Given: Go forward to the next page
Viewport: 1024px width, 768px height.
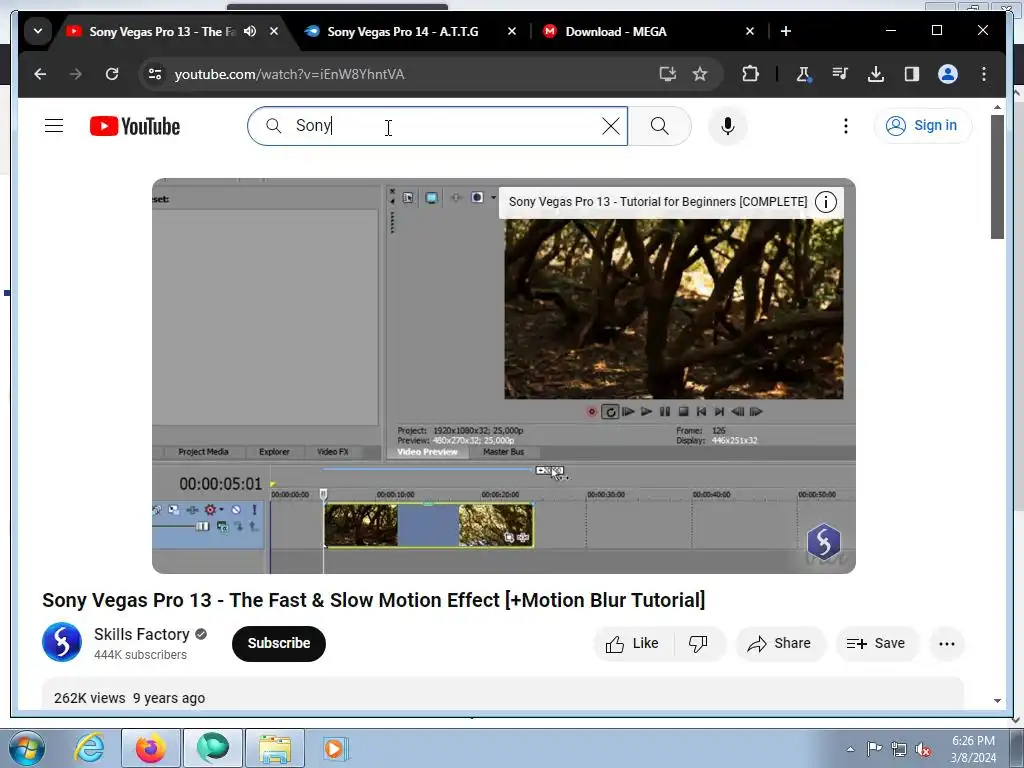Looking at the screenshot, I should click(76, 74).
